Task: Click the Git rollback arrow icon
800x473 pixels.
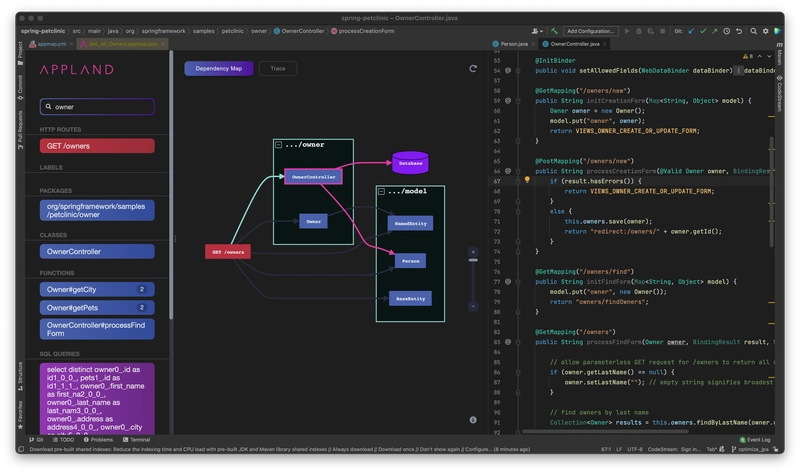Action: tap(740, 31)
